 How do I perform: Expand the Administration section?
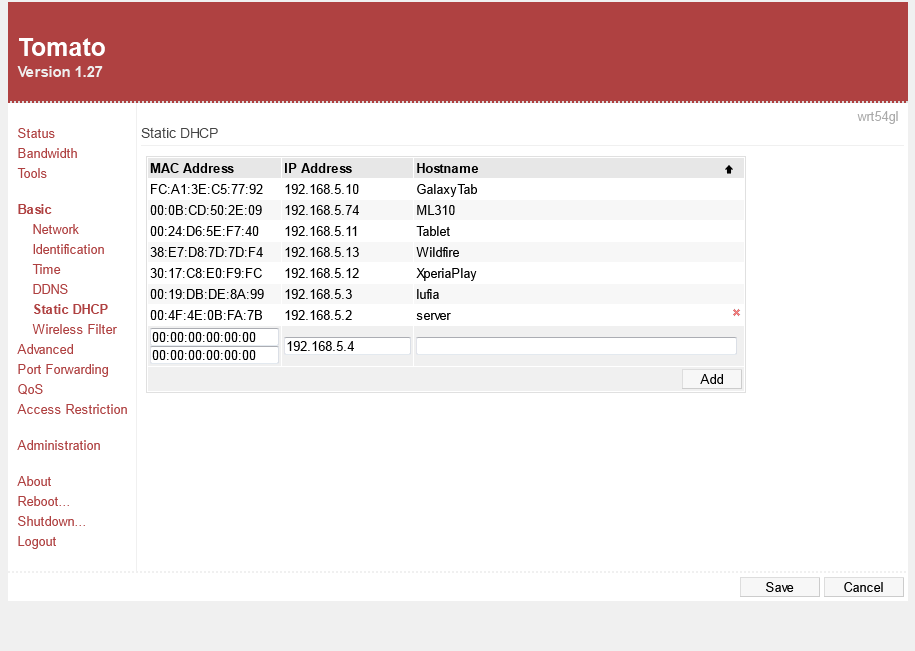coord(59,445)
